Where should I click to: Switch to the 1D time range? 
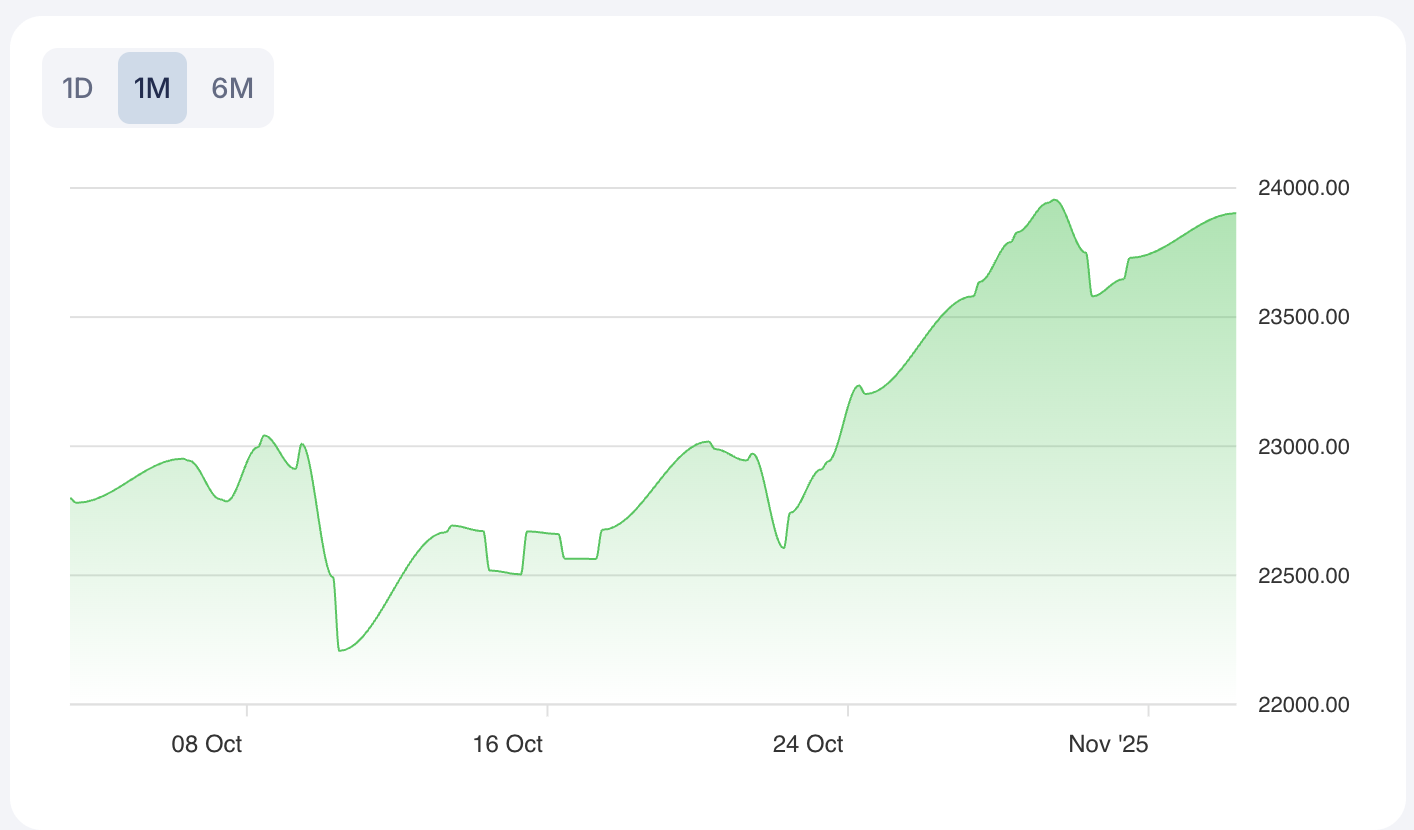(77, 88)
